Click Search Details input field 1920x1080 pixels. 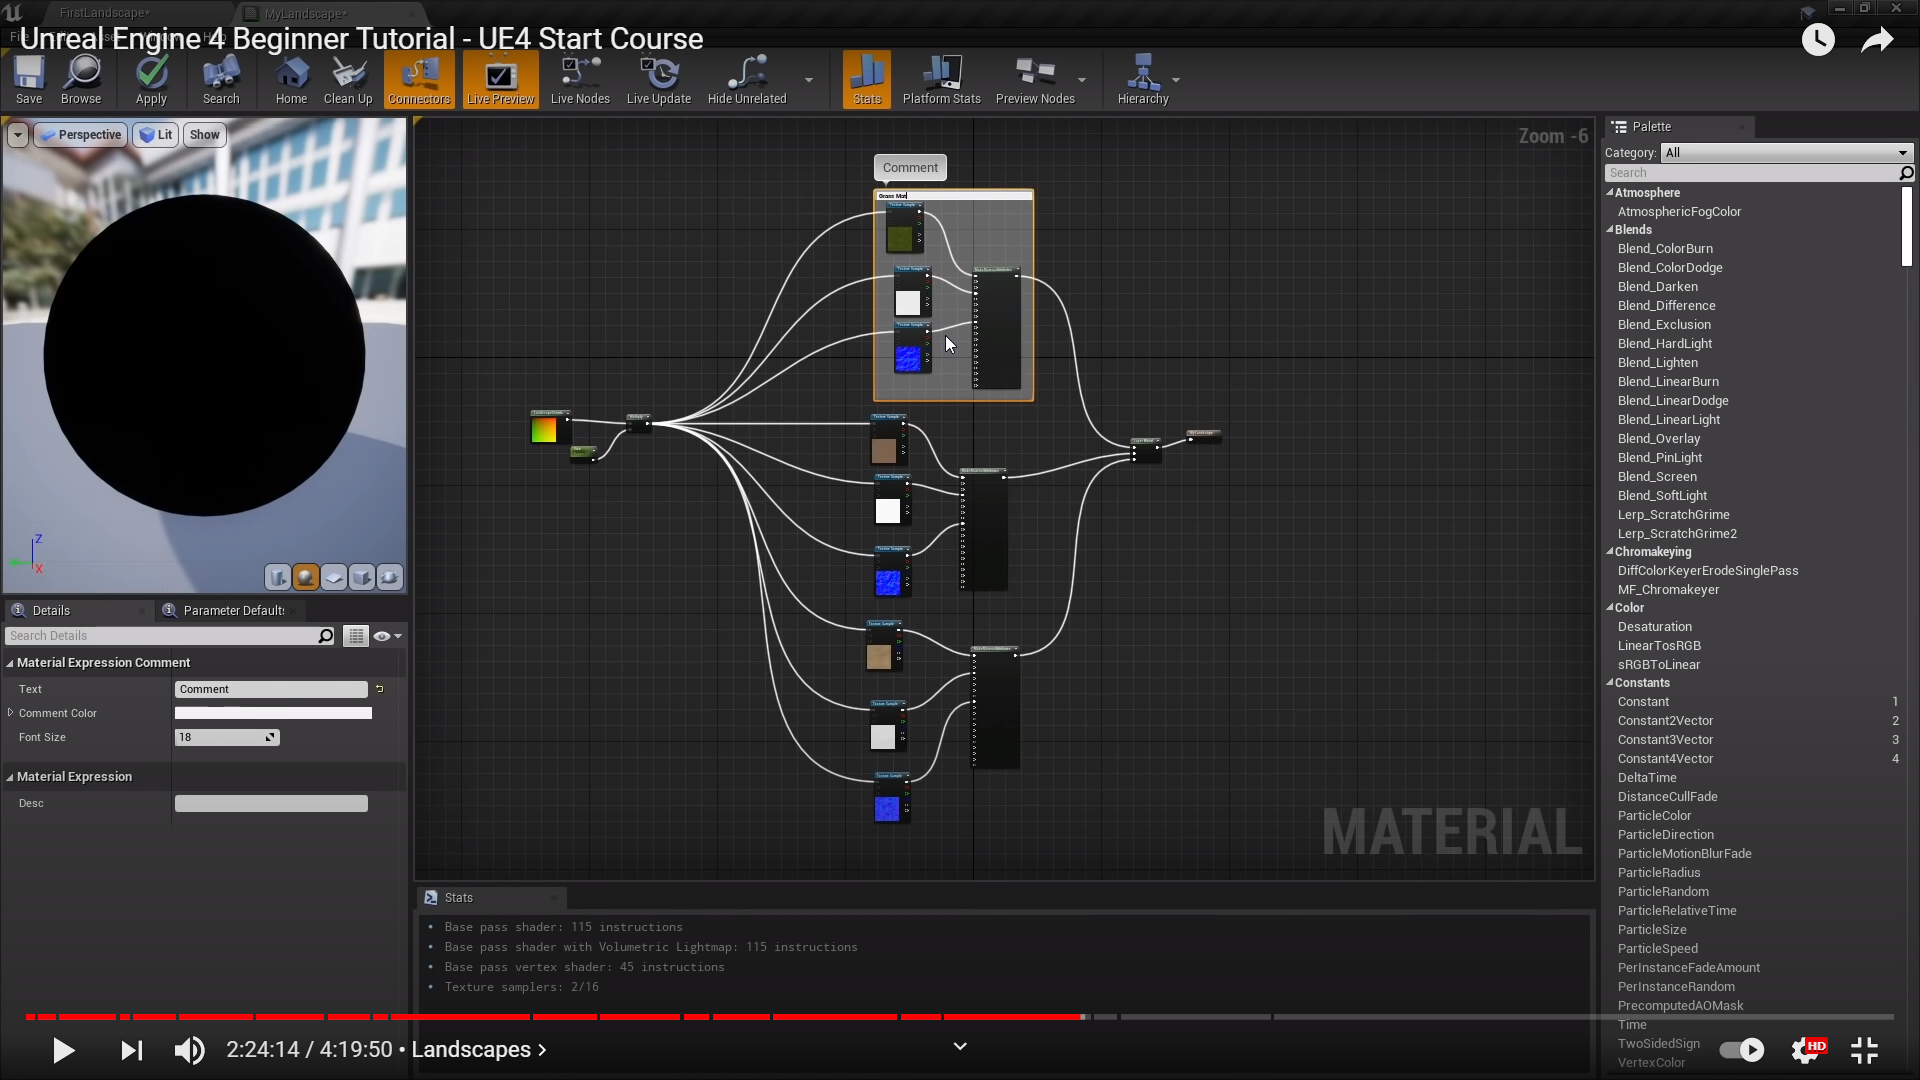(170, 636)
